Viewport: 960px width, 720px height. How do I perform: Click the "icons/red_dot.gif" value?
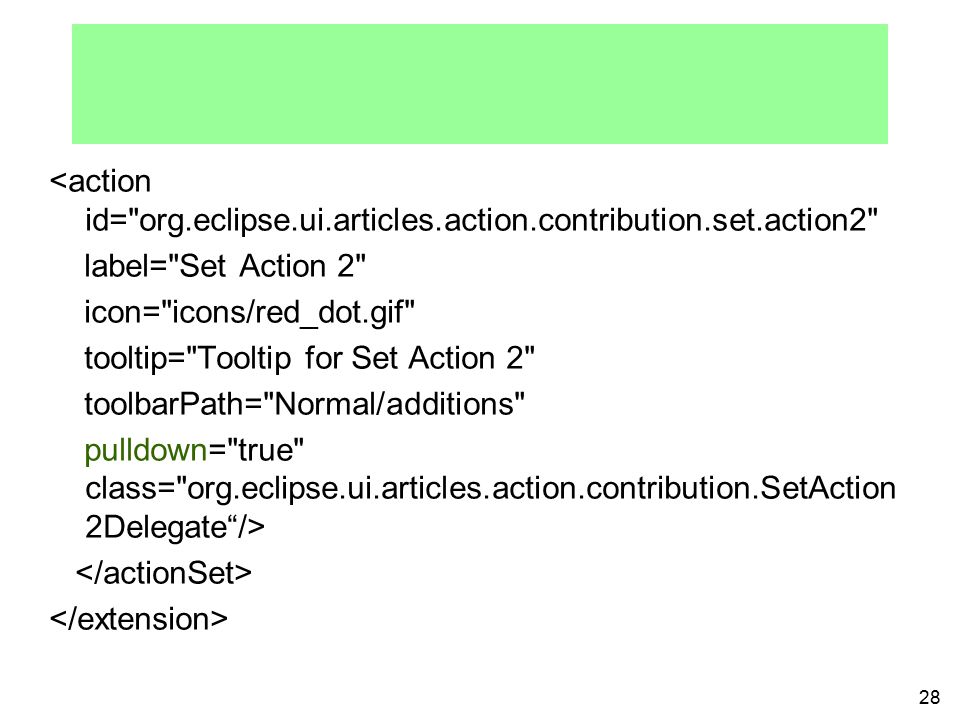coord(288,313)
